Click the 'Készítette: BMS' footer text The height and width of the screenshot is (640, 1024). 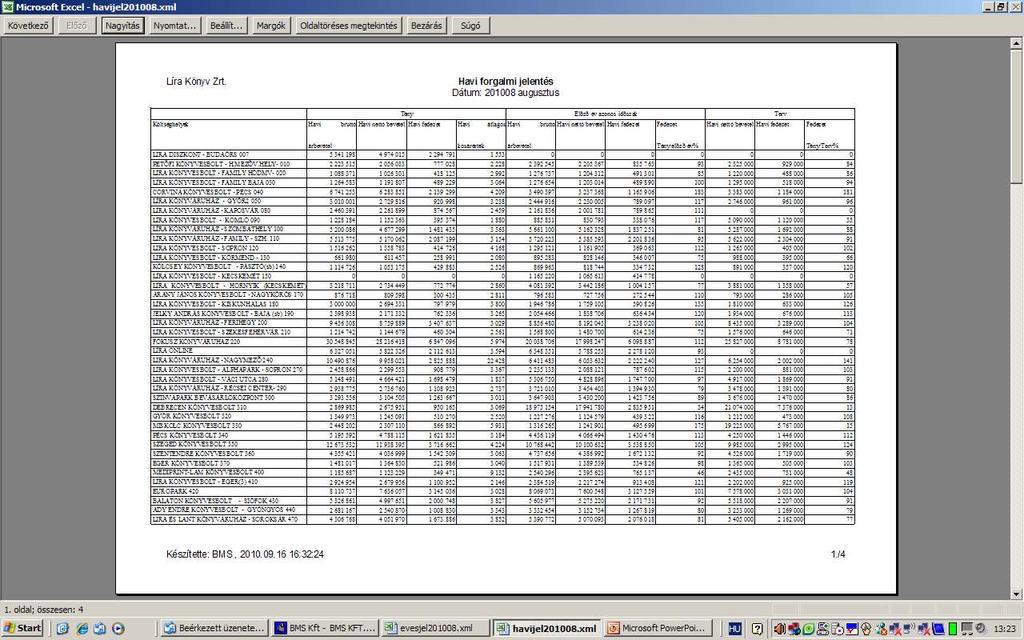[200, 554]
